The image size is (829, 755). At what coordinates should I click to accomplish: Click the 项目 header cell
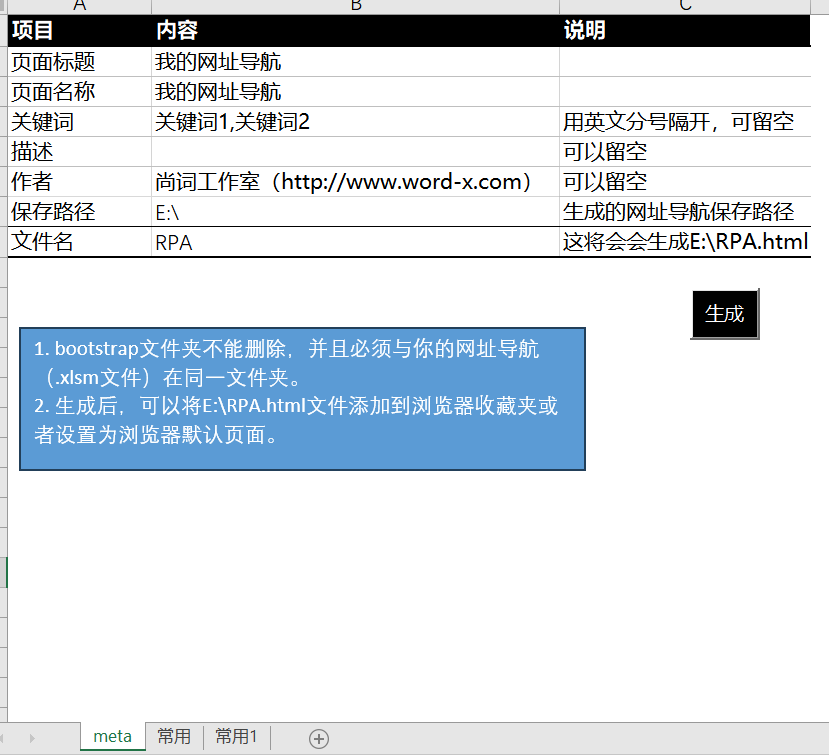(80, 31)
